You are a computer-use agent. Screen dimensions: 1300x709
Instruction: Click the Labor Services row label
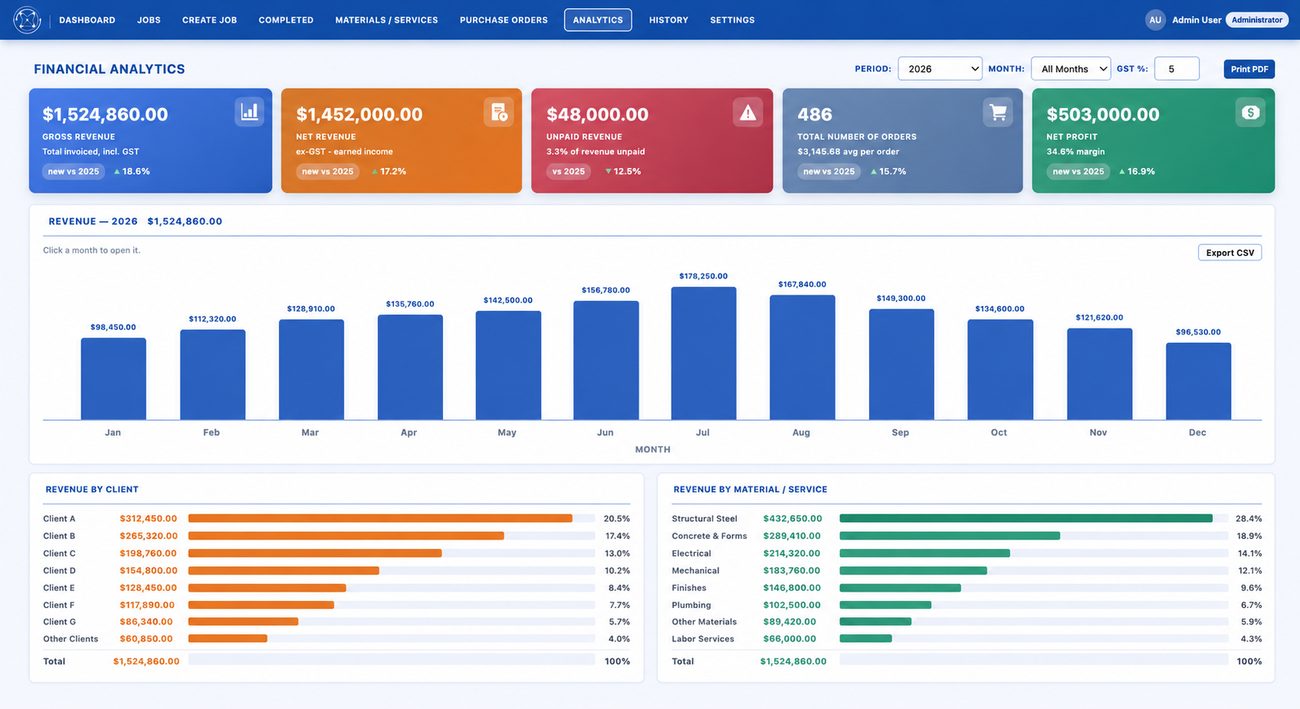point(703,639)
